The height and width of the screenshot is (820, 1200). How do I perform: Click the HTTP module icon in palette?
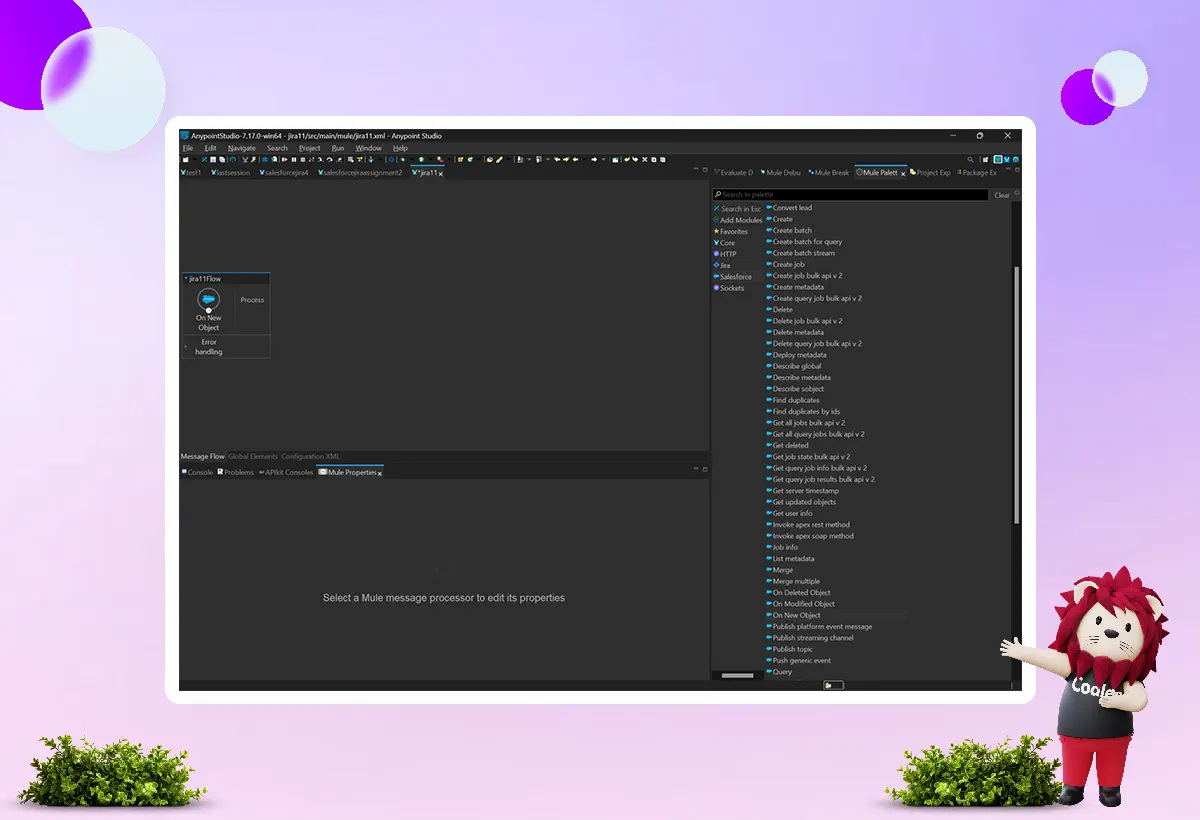(716, 254)
